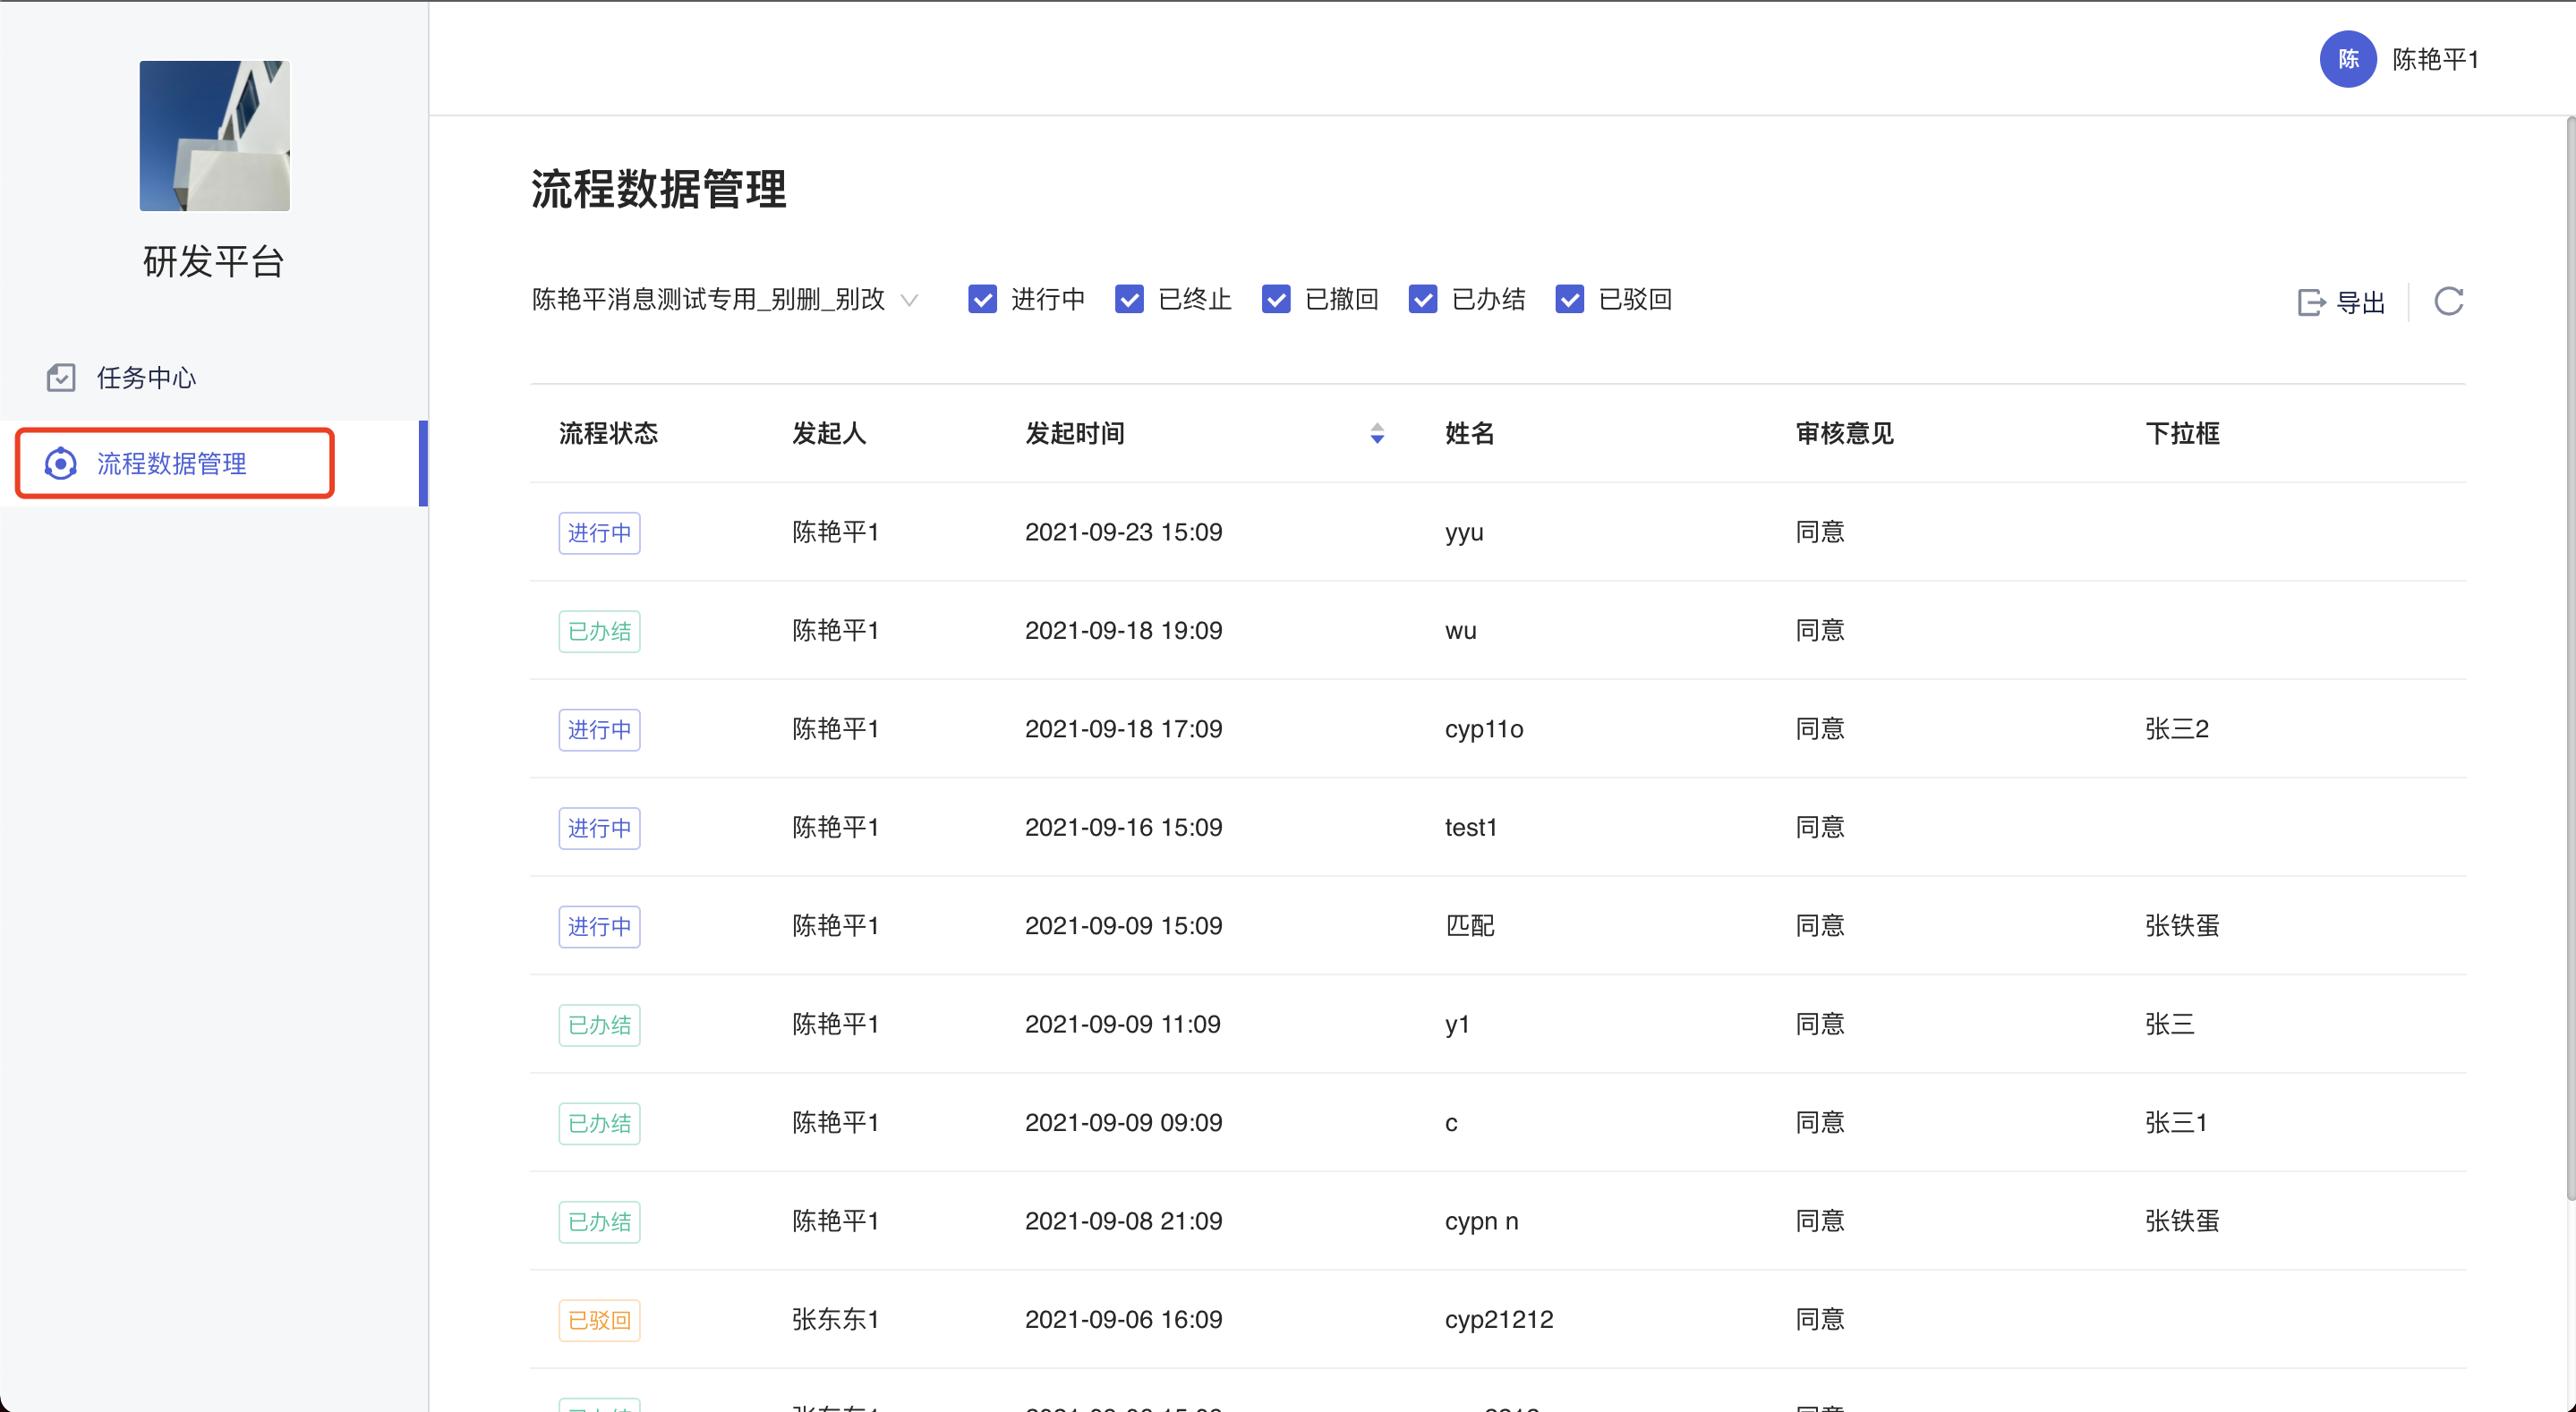This screenshot has height=1412, width=2576.
Task: Click the 发起时间 column header
Action: point(1075,434)
